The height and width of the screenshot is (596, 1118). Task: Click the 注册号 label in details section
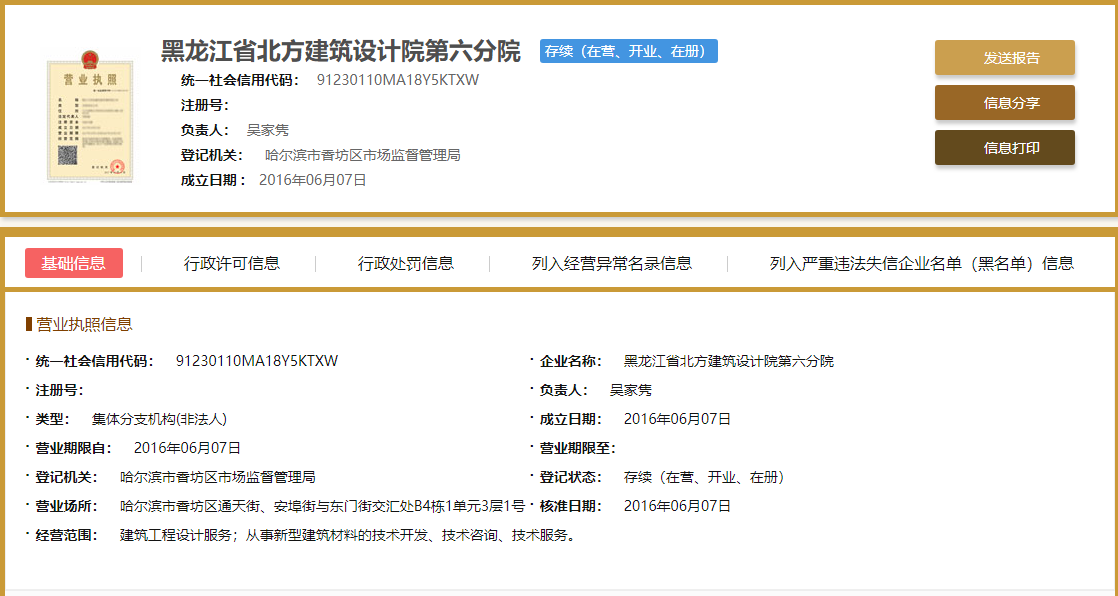tap(59, 390)
